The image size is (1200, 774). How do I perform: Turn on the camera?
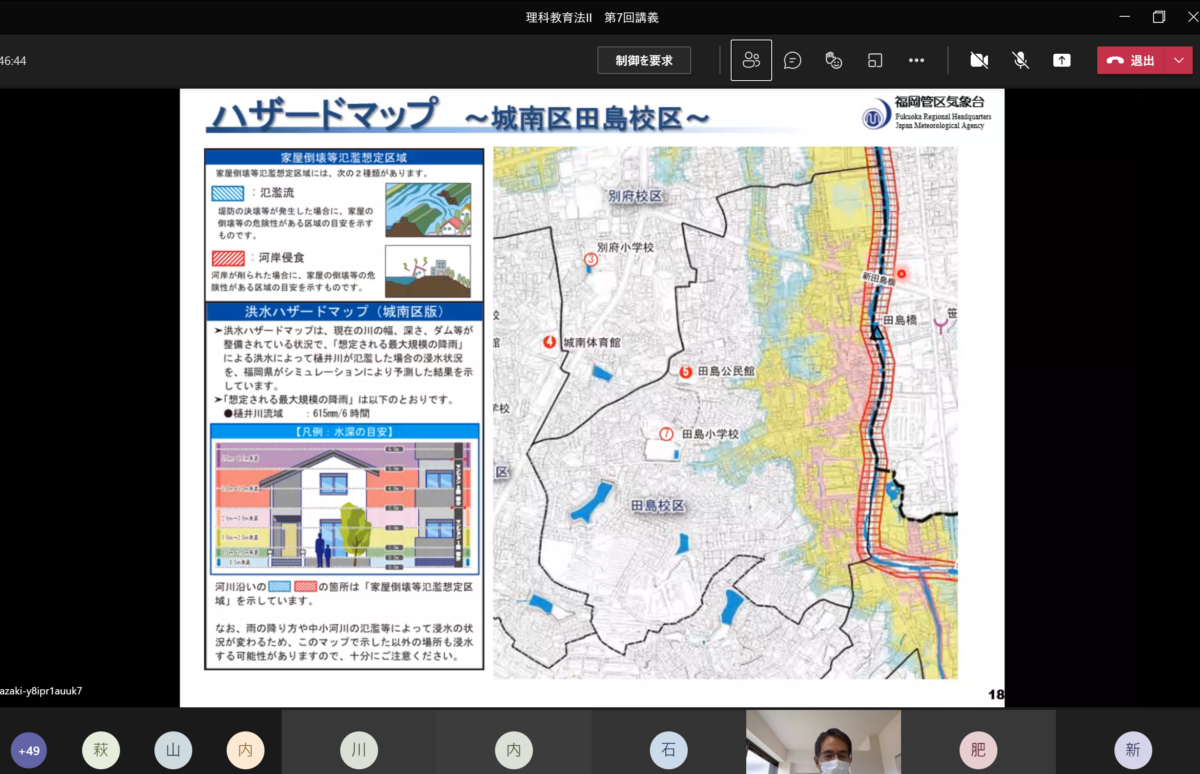click(979, 60)
